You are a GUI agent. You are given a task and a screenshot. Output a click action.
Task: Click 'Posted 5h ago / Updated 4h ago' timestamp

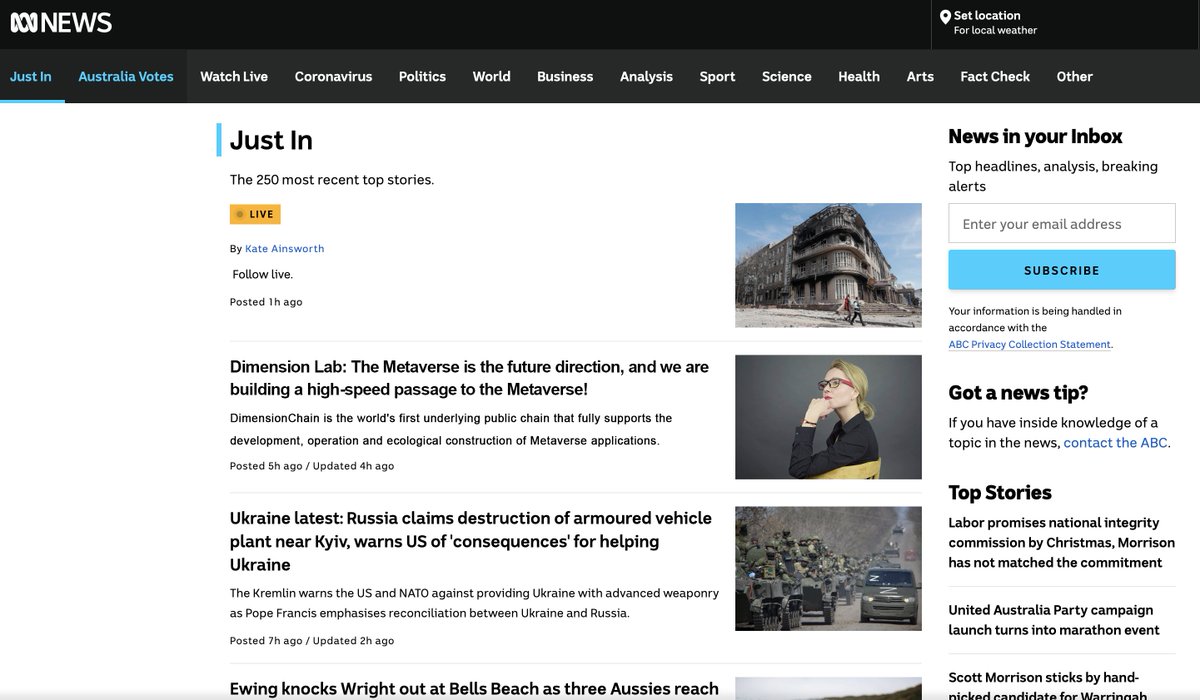312,466
